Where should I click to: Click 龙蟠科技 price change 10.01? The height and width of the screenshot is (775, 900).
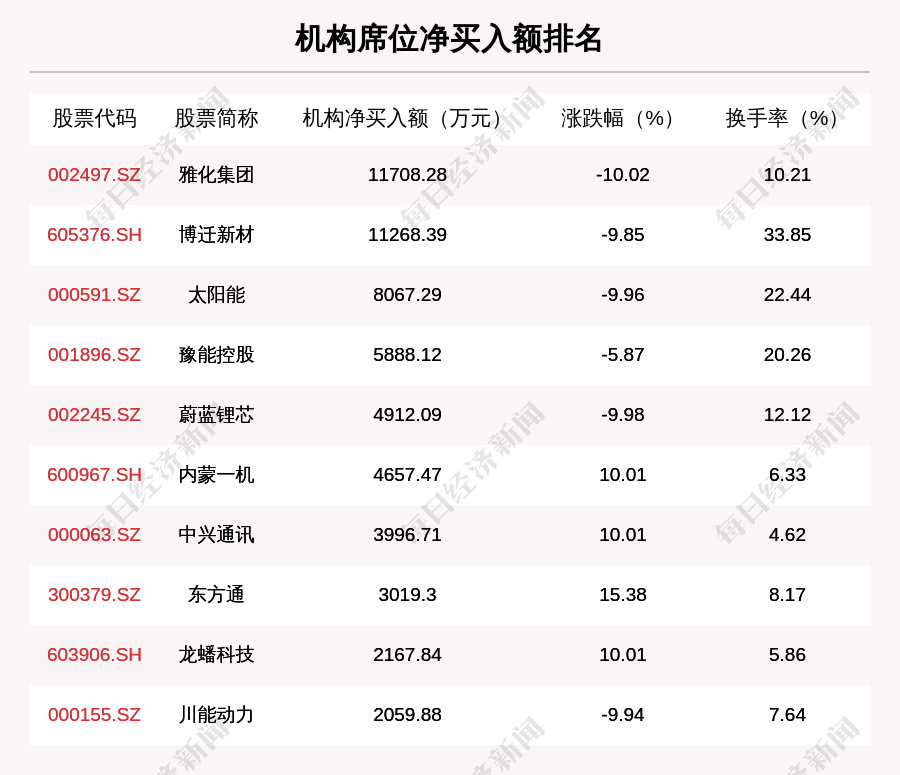pyautogui.click(x=623, y=654)
